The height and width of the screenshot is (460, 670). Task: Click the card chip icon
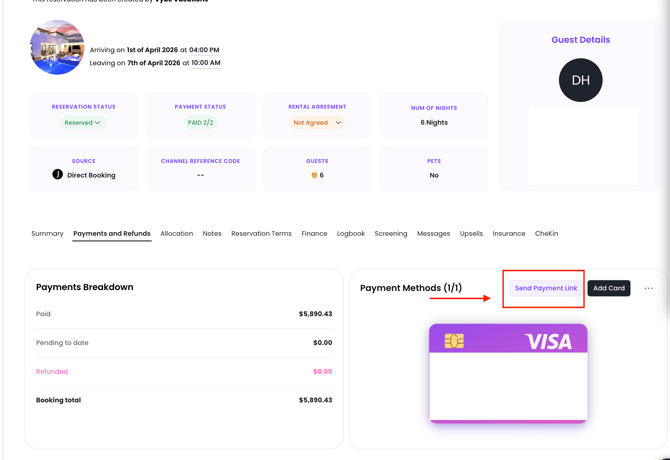point(454,341)
